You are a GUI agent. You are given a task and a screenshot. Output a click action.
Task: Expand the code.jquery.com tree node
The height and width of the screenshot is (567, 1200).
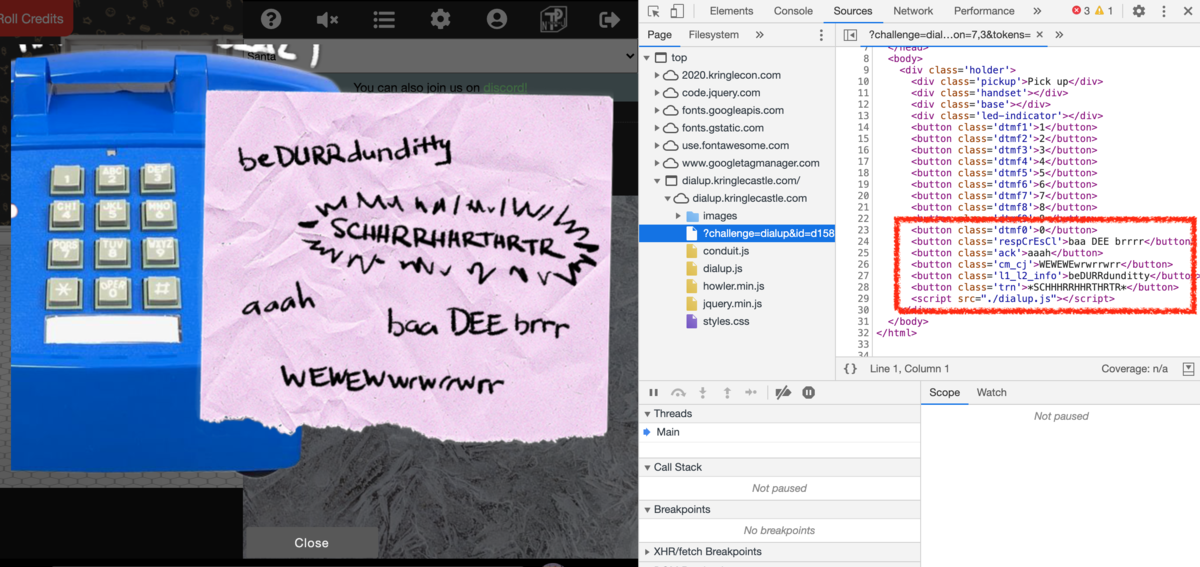pos(657,93)
